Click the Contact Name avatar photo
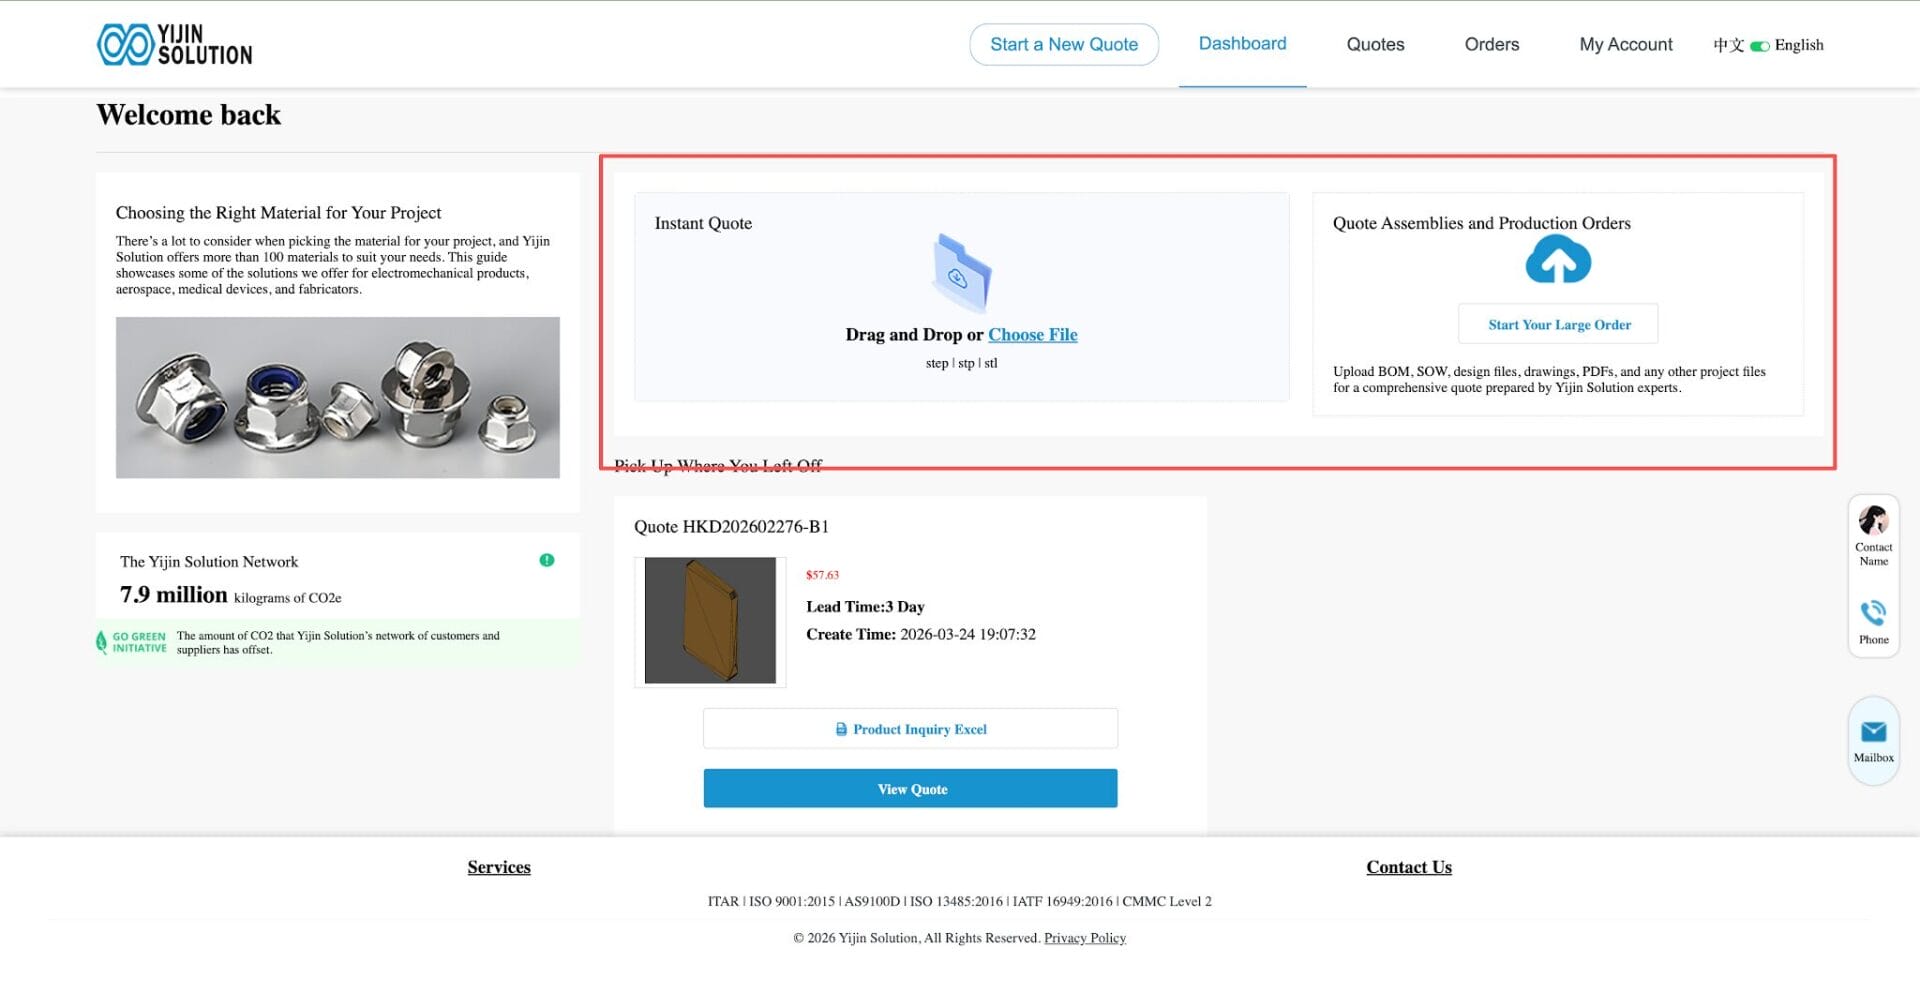This screenshot has width=1920, height=993. click(x=1873, y=521)
